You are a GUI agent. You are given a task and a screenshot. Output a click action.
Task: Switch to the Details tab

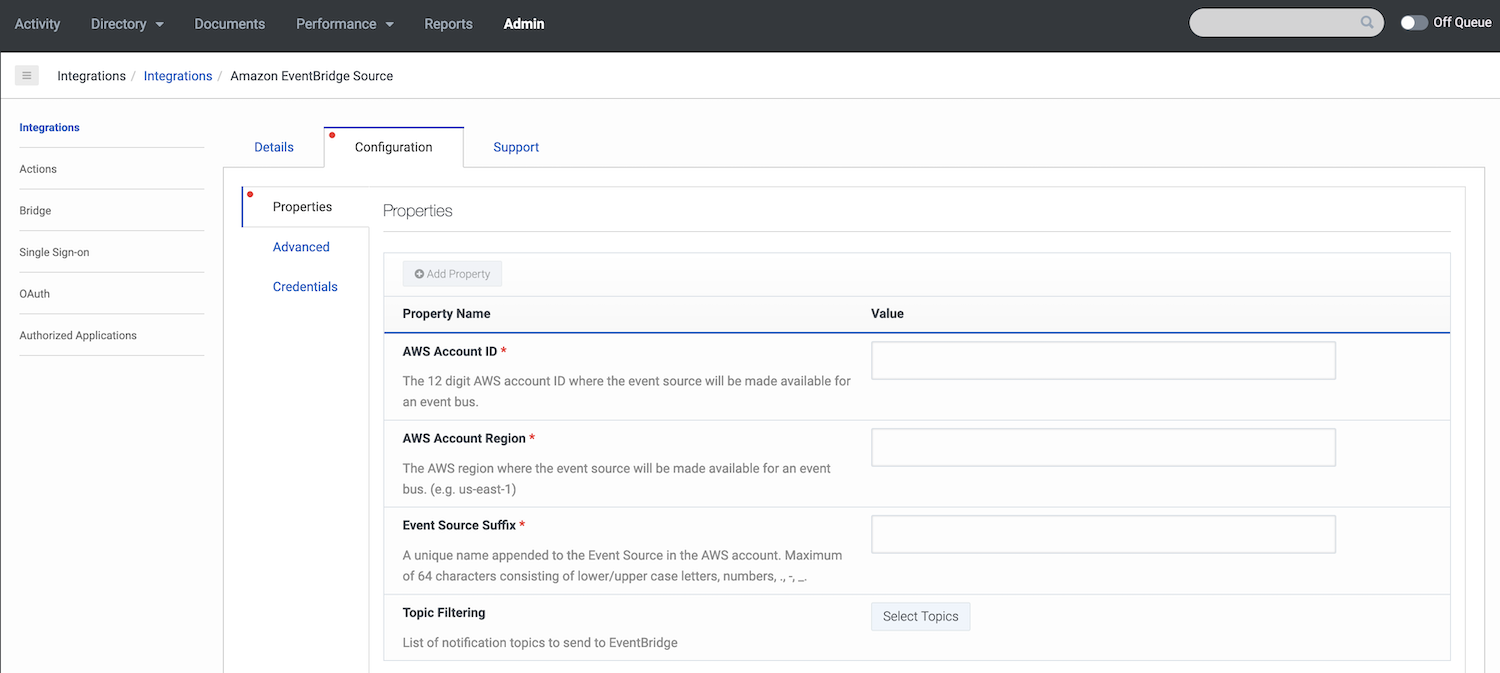point(273,147)
